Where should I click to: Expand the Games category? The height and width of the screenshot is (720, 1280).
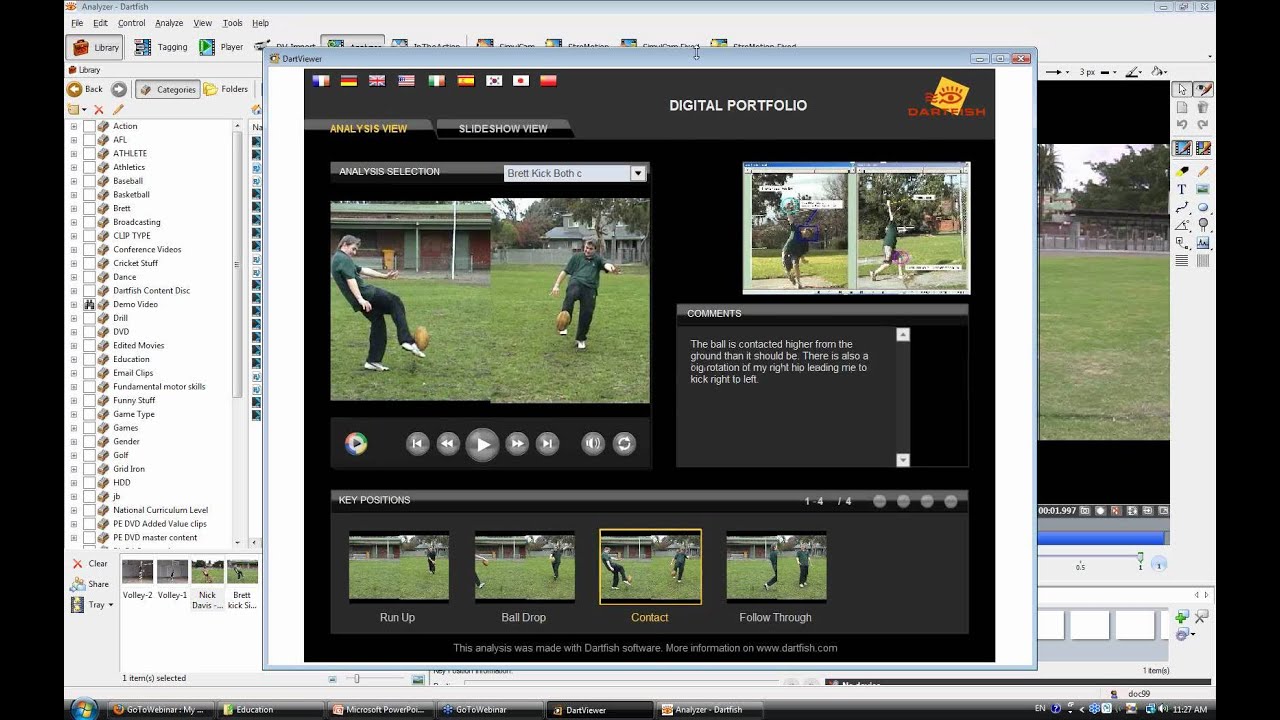(73, 428)
